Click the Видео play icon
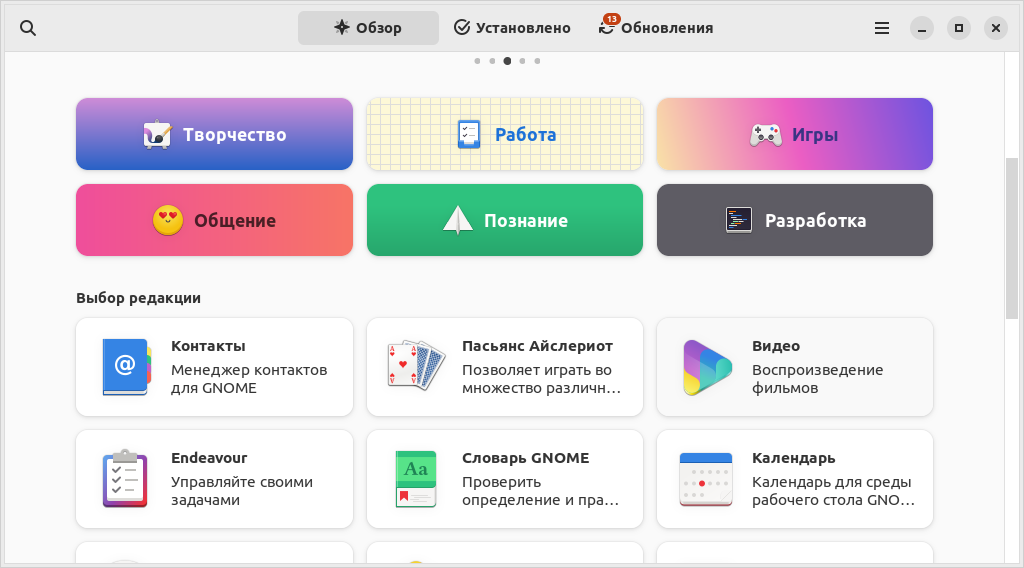 click(x=707, y=368)
